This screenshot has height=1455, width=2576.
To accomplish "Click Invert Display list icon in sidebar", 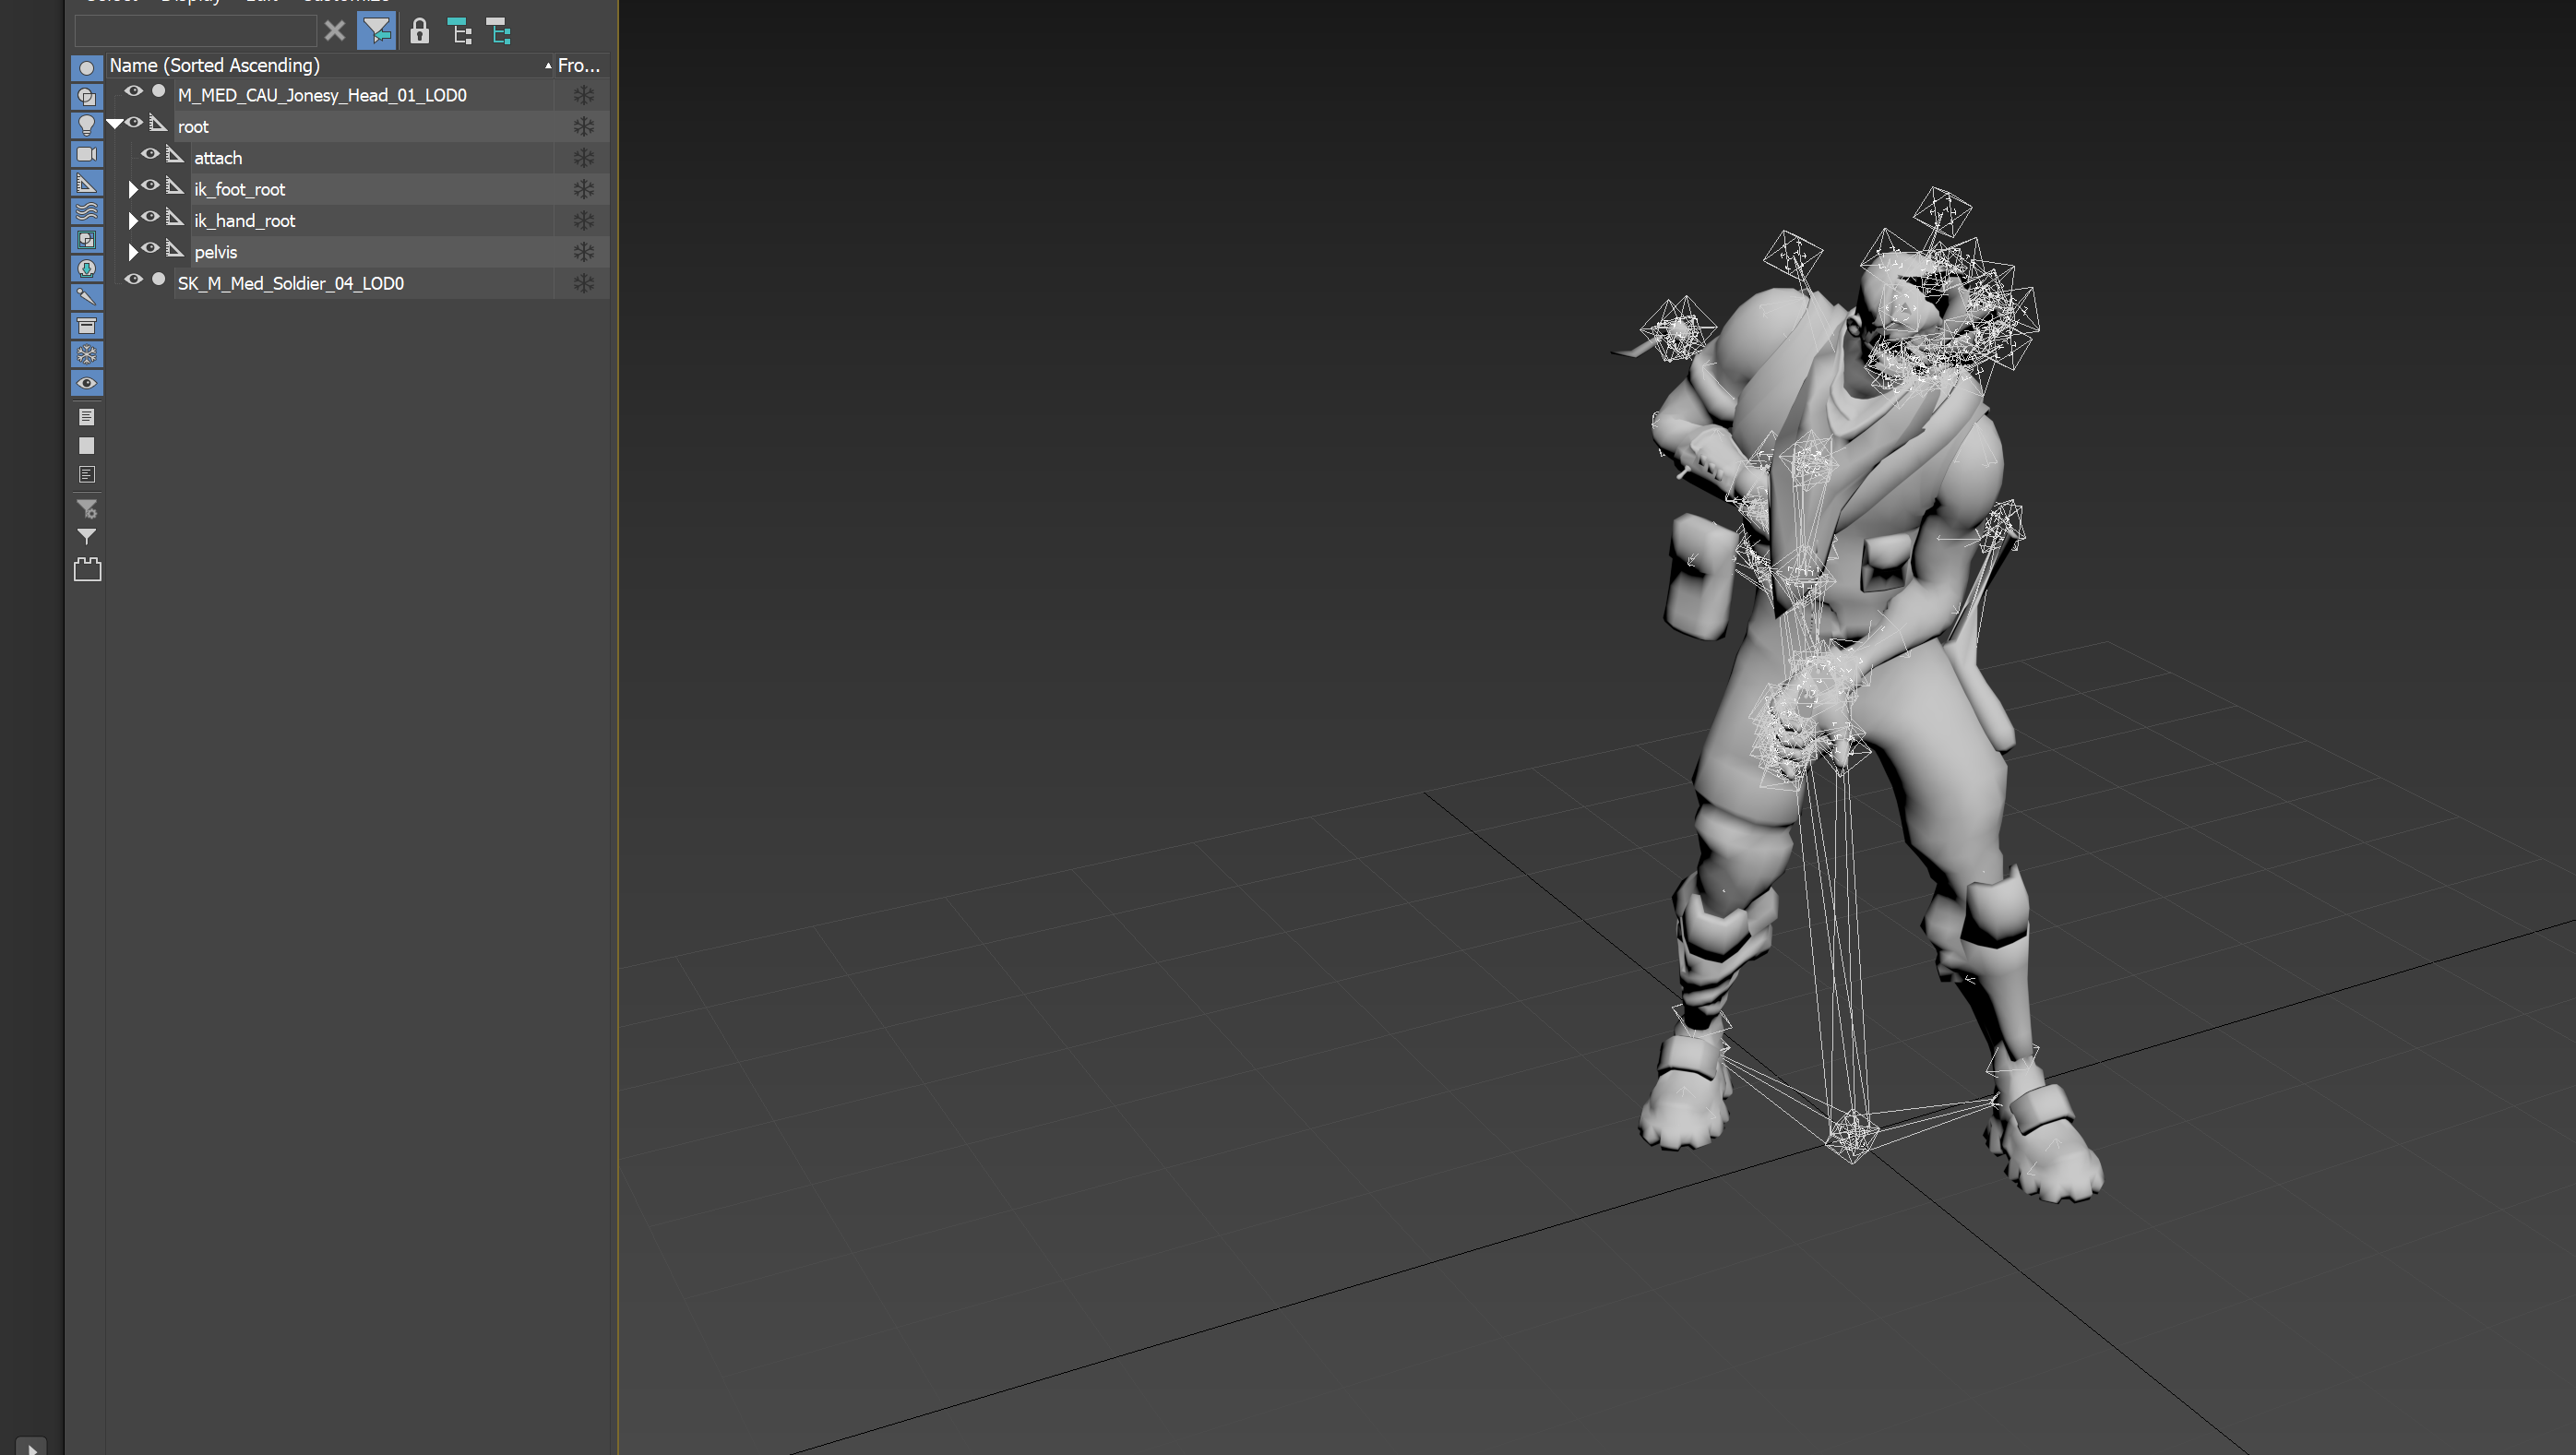I will coord(87,474).
